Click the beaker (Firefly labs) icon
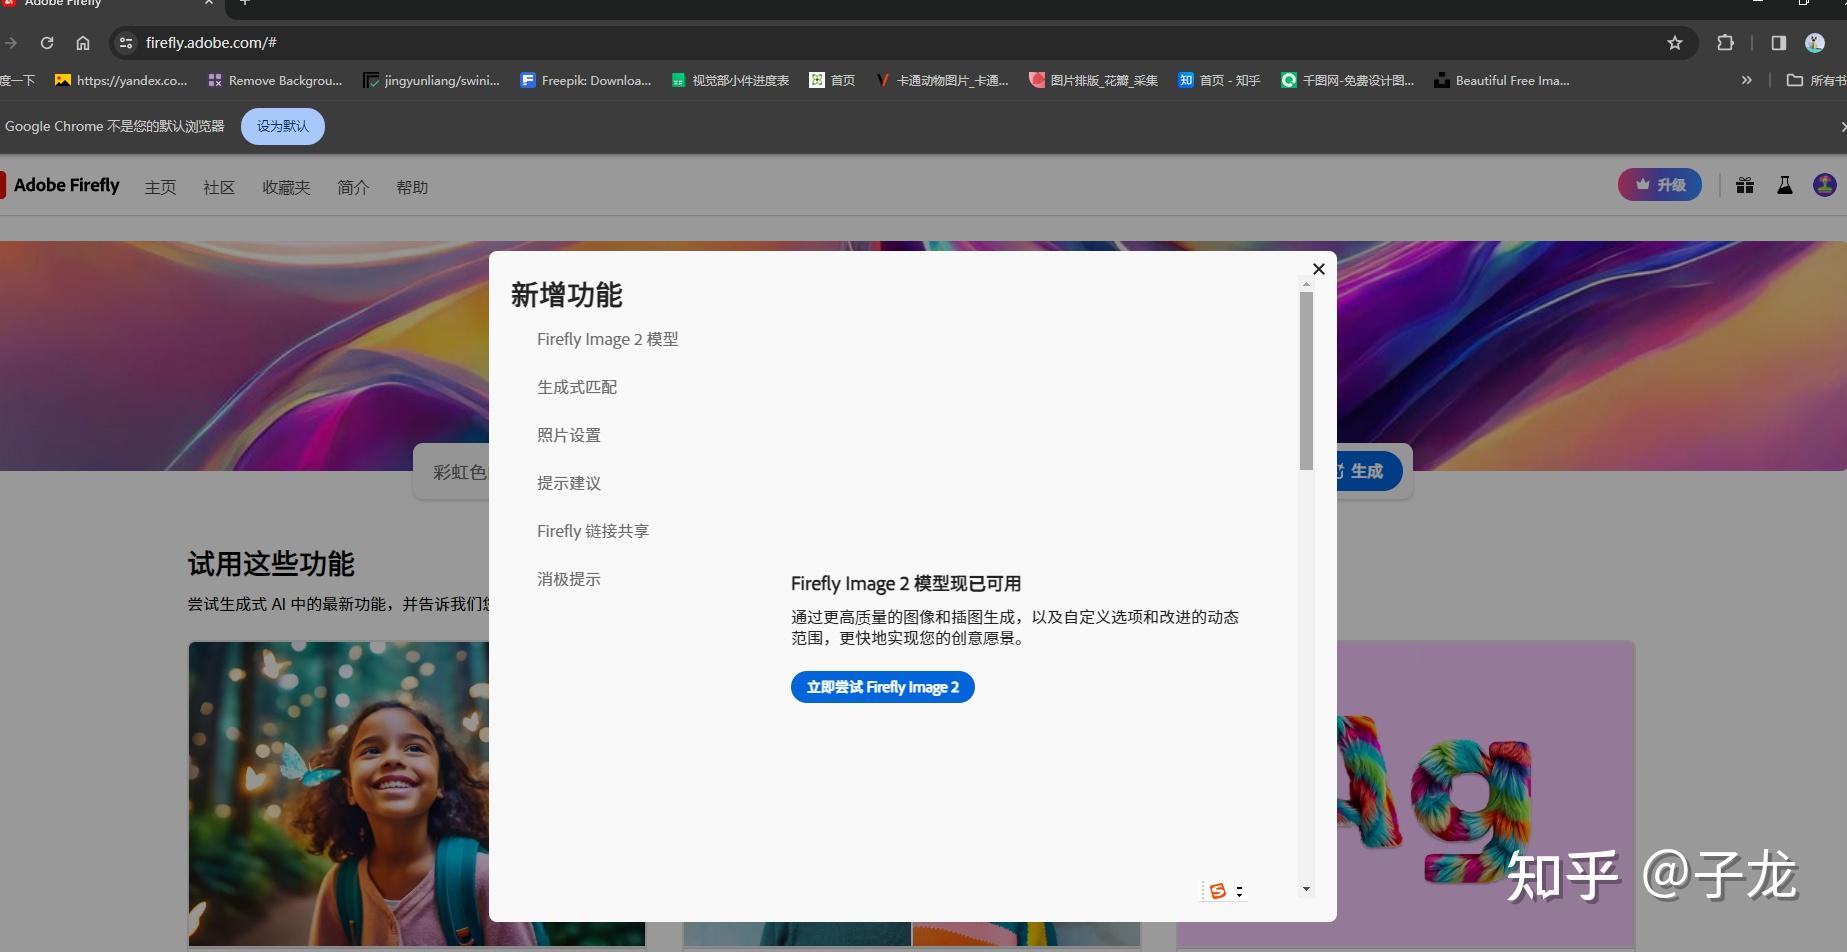The height and width of the screenshot is (952, 1847). [1784, 185]
